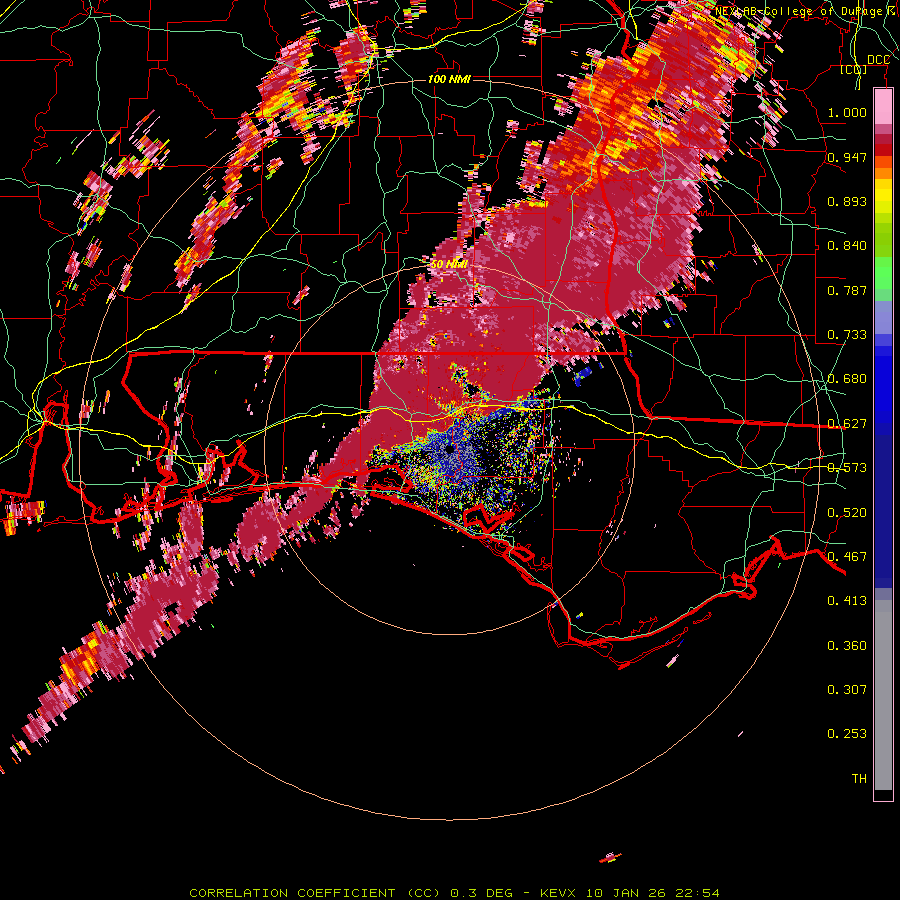Click the 0.627 value on the scale
900x900 pixels.
[x=847, y=424]
